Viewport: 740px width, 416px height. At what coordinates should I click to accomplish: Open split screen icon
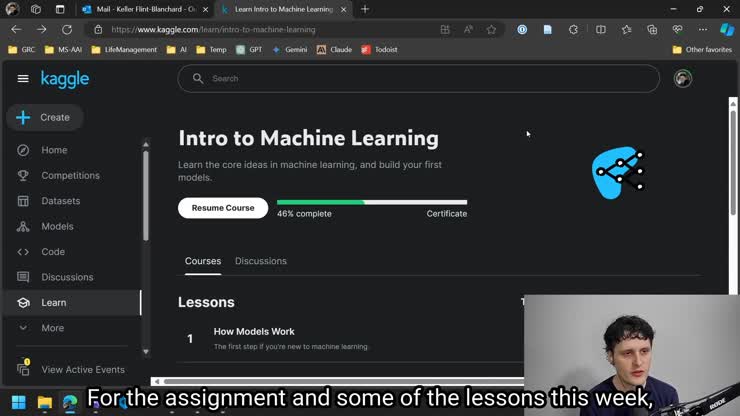(600, 29)
